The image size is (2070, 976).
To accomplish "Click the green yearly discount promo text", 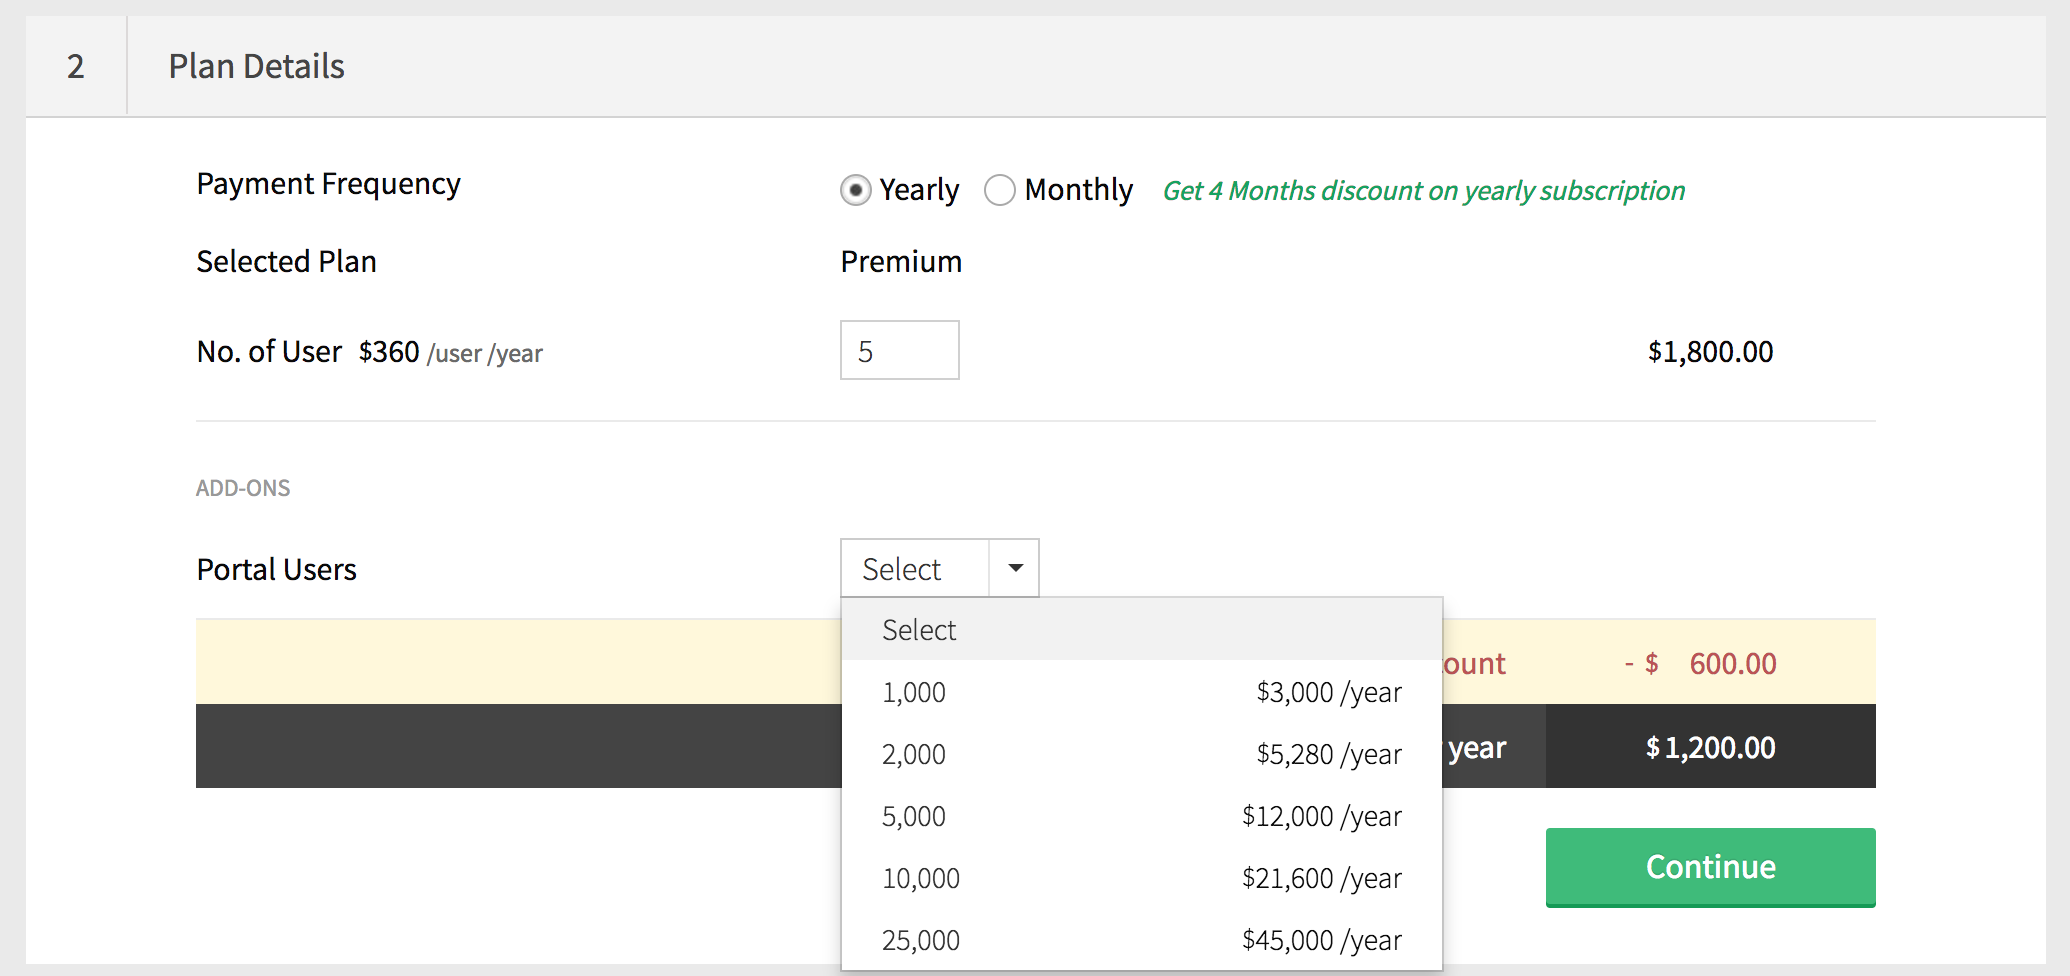I will (1423, 191).
